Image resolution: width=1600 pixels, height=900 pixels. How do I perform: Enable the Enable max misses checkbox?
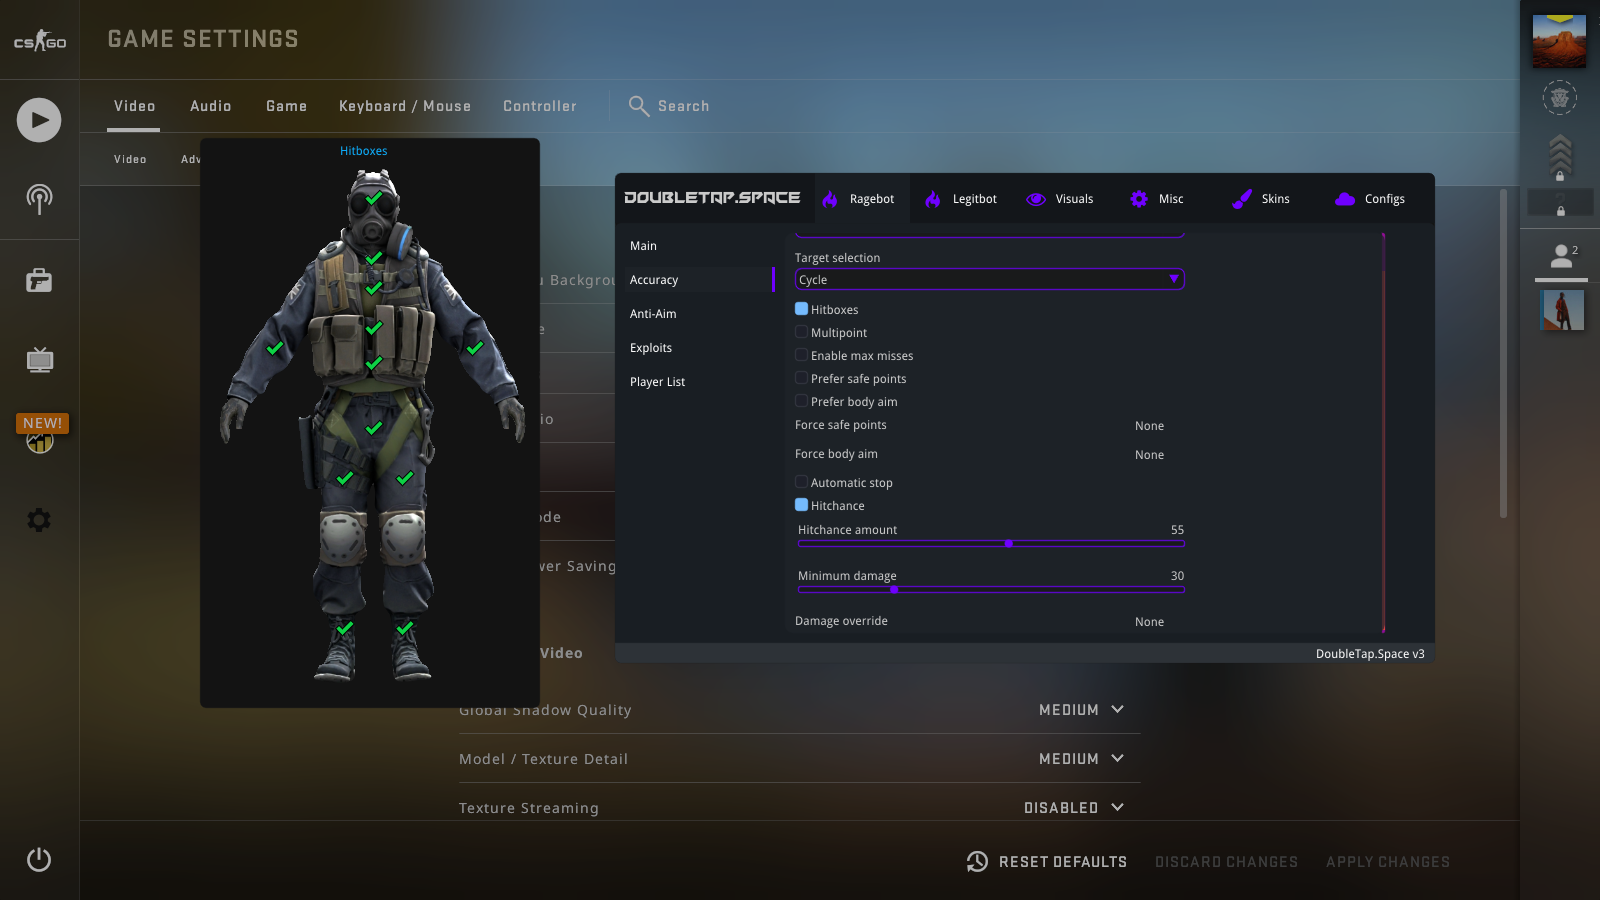click(801, 355)
